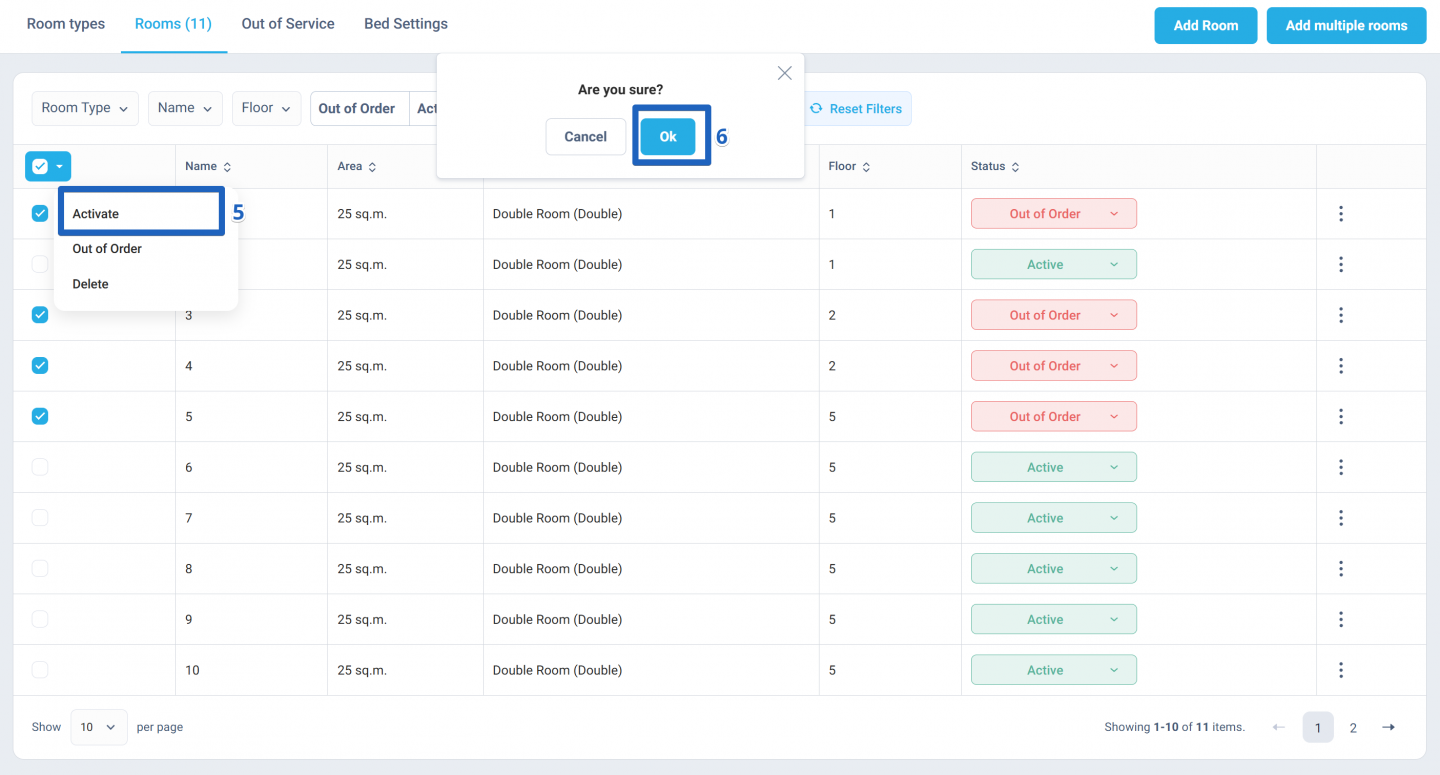Expand the Room Type filter dropdown

click(85, 108)
